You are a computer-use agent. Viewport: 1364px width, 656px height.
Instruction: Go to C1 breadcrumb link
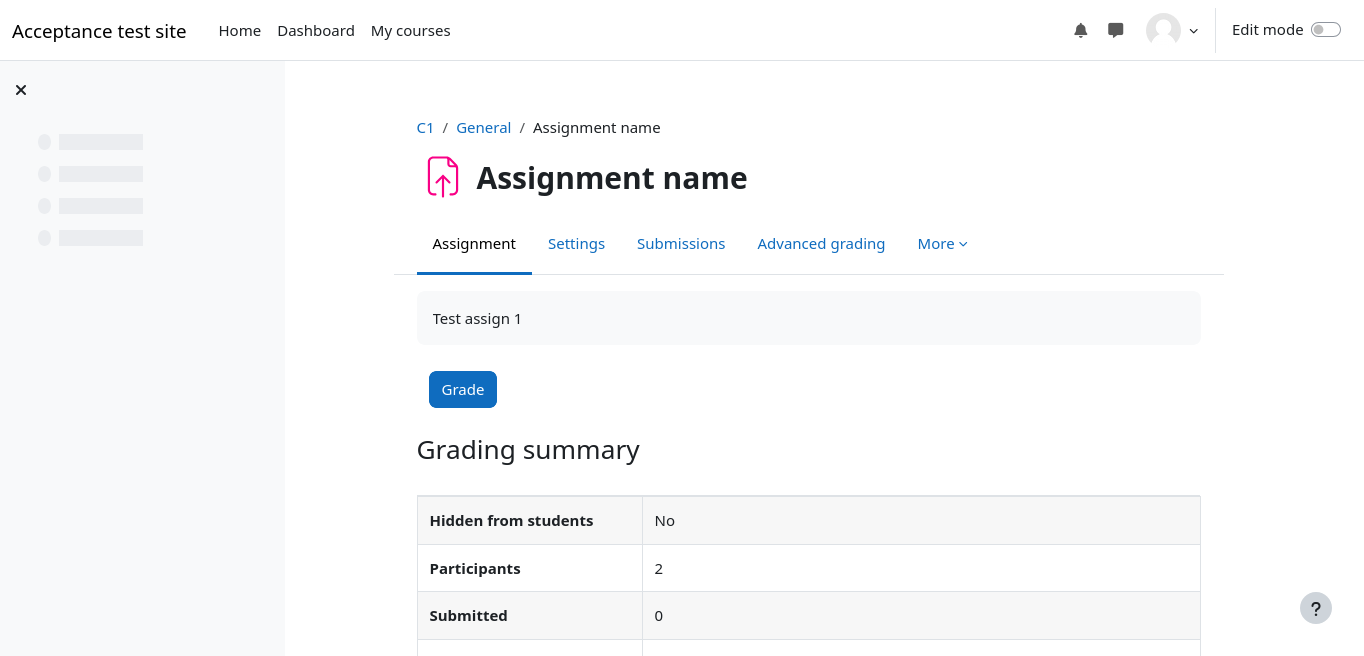425,128
